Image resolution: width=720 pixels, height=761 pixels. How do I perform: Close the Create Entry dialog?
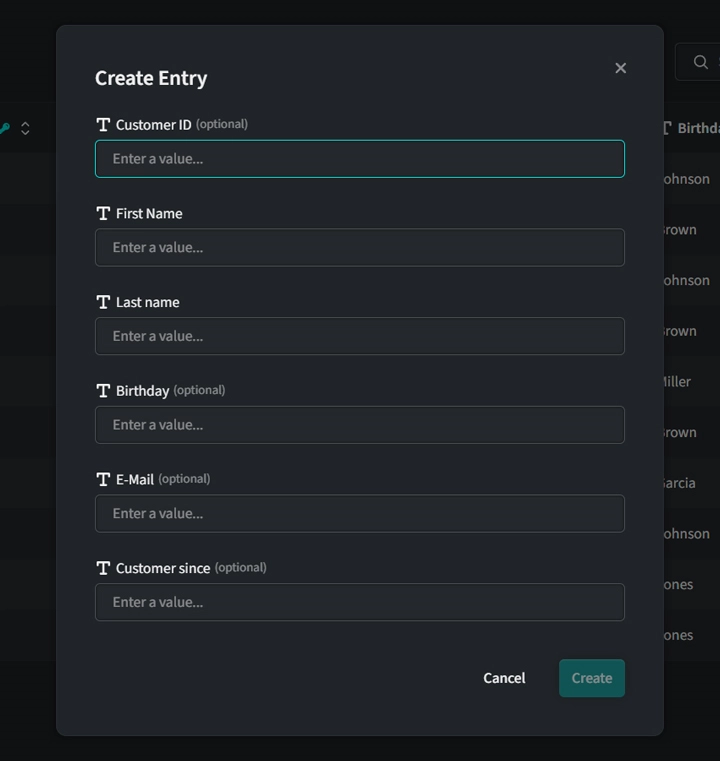620,68
